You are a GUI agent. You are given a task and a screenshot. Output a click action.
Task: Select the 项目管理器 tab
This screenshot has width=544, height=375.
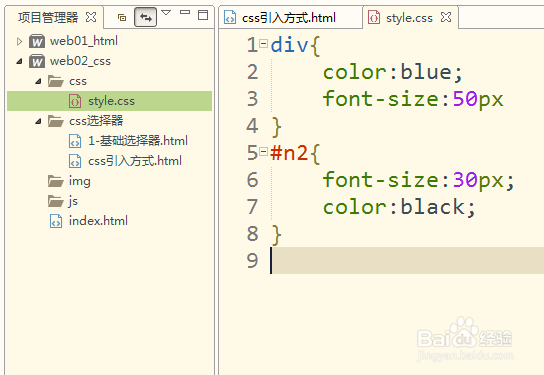(x=48, y=17)
